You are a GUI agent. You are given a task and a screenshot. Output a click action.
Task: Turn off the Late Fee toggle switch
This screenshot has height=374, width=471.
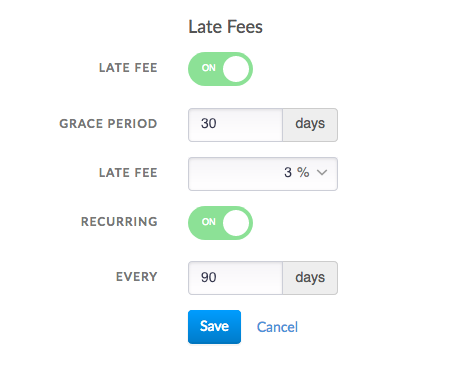pyautogui.click(x=220, y=69)
